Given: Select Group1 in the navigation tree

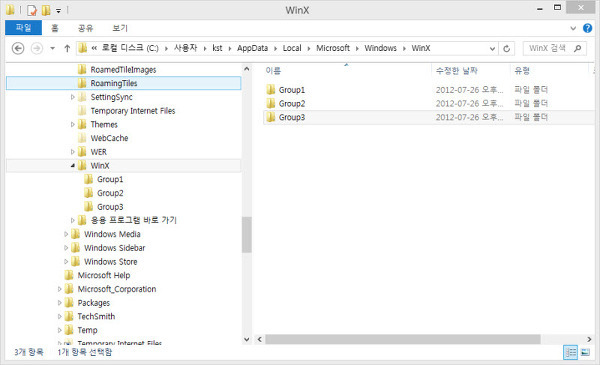Looking at the screenshot, I should pyautogui.click(x=110, y=179).
